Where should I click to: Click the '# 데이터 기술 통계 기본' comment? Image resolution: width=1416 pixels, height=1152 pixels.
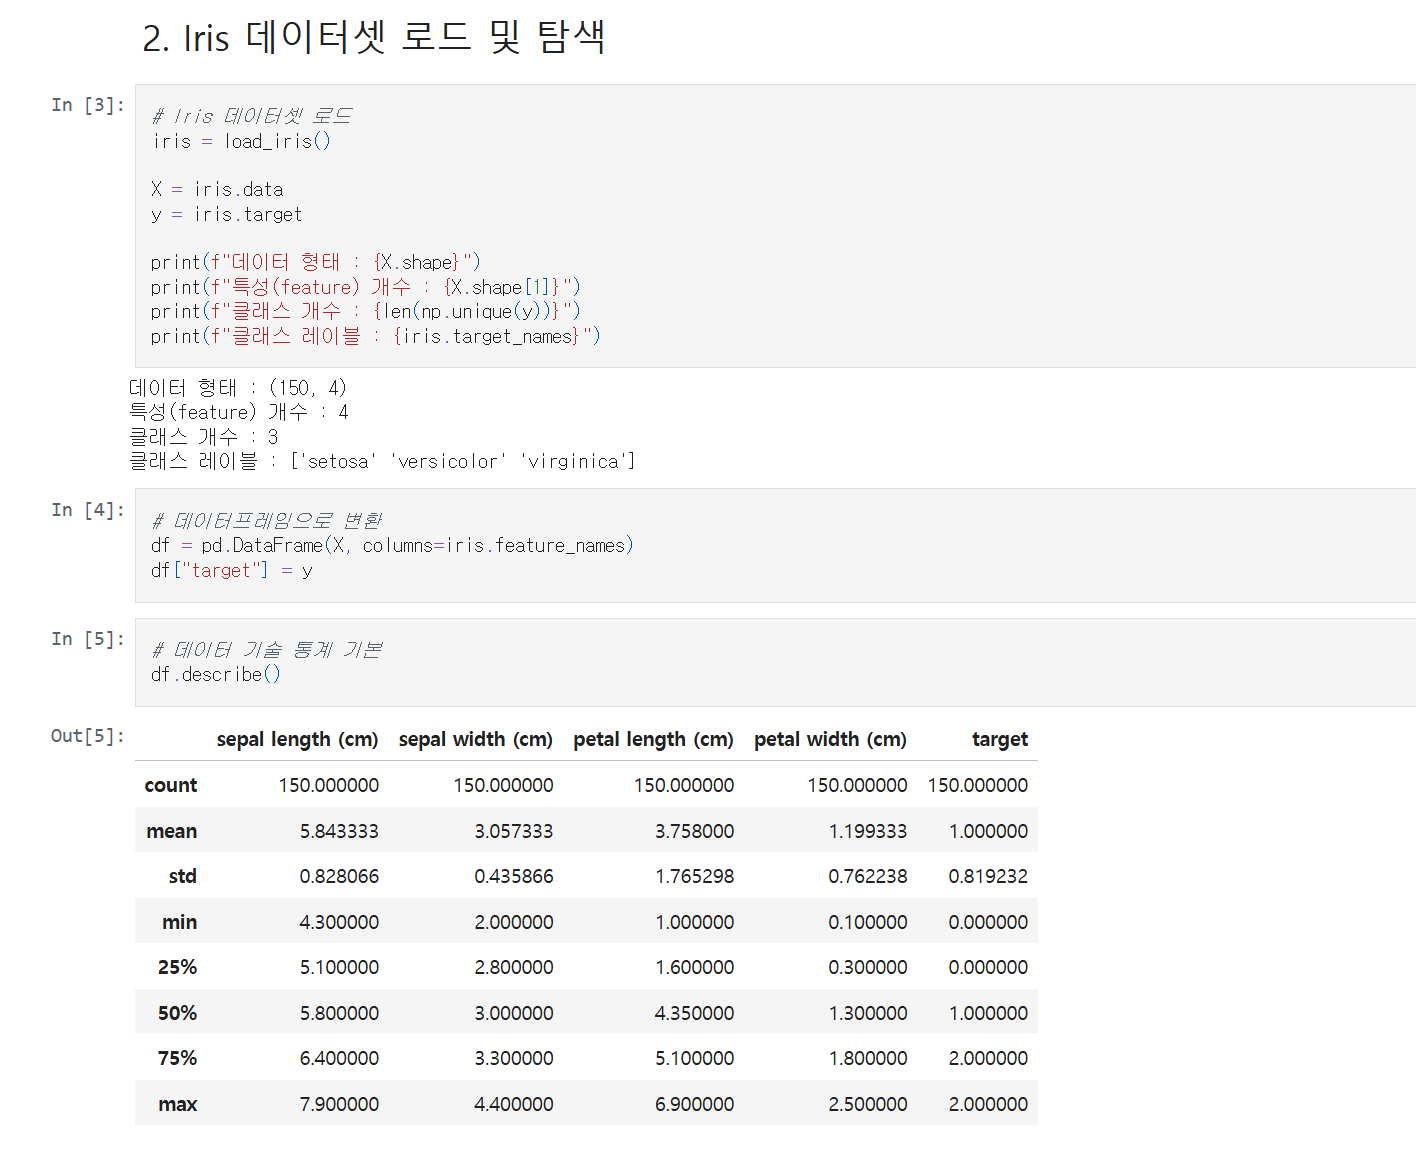point(266,650)
